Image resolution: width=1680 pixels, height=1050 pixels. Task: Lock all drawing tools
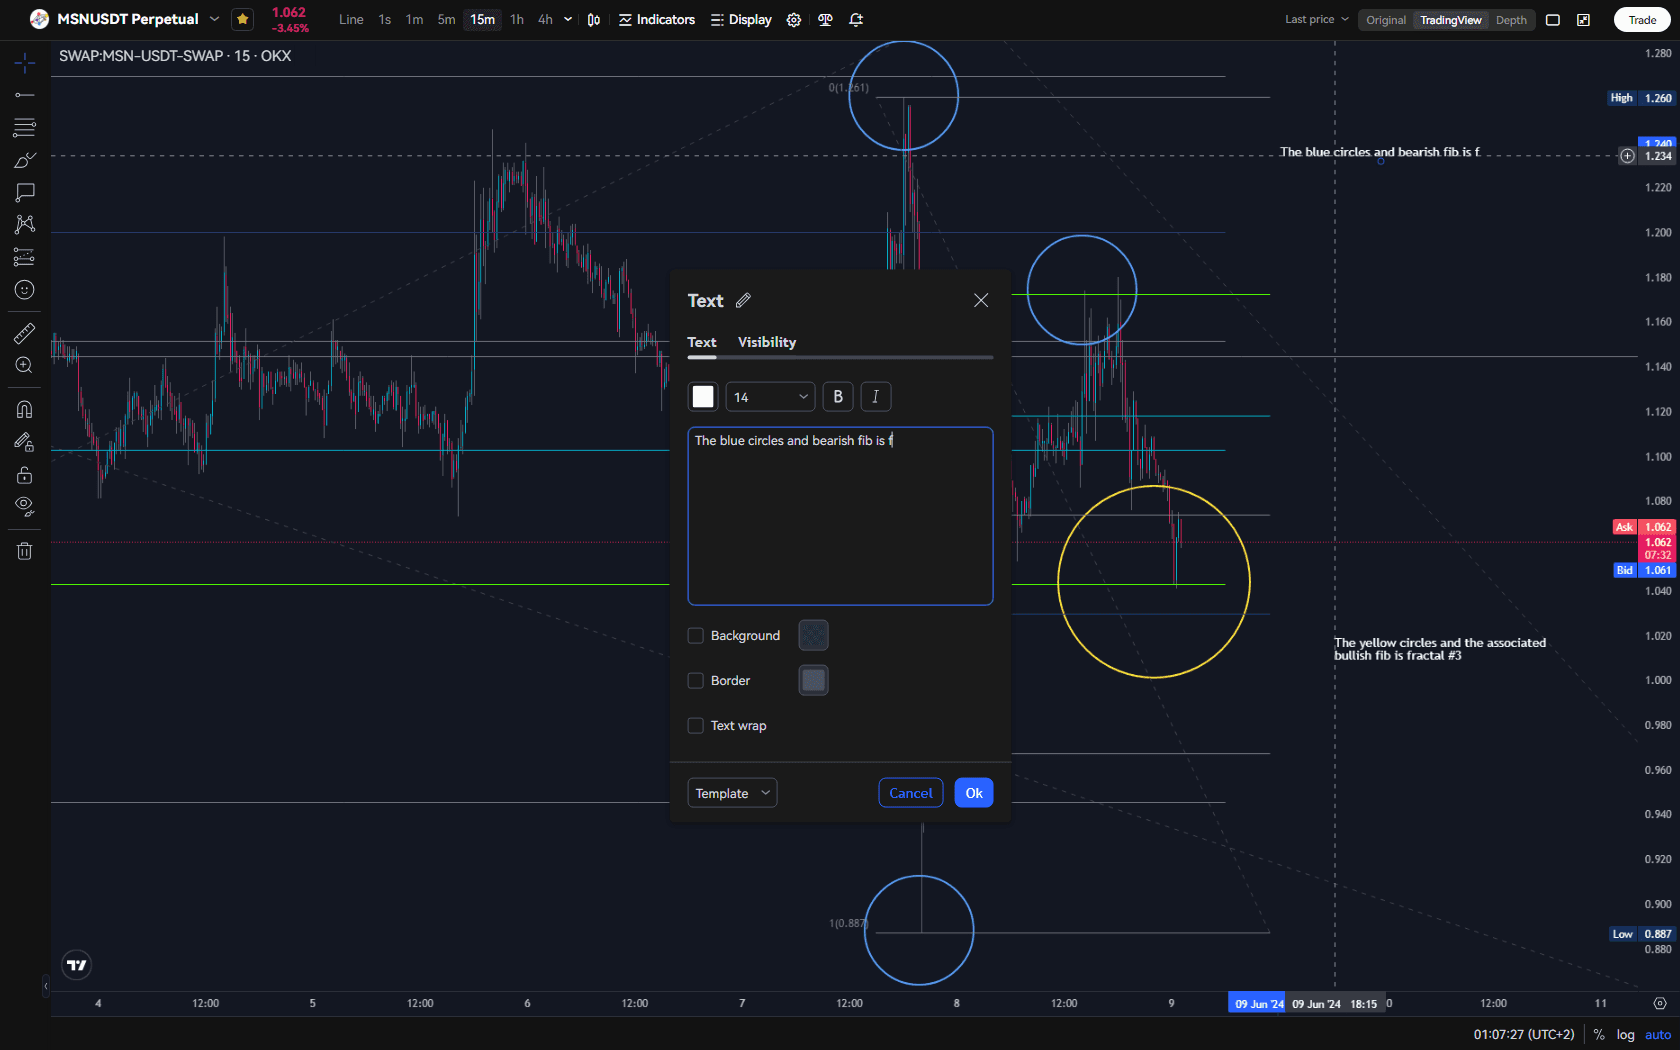tap(25, 474)
